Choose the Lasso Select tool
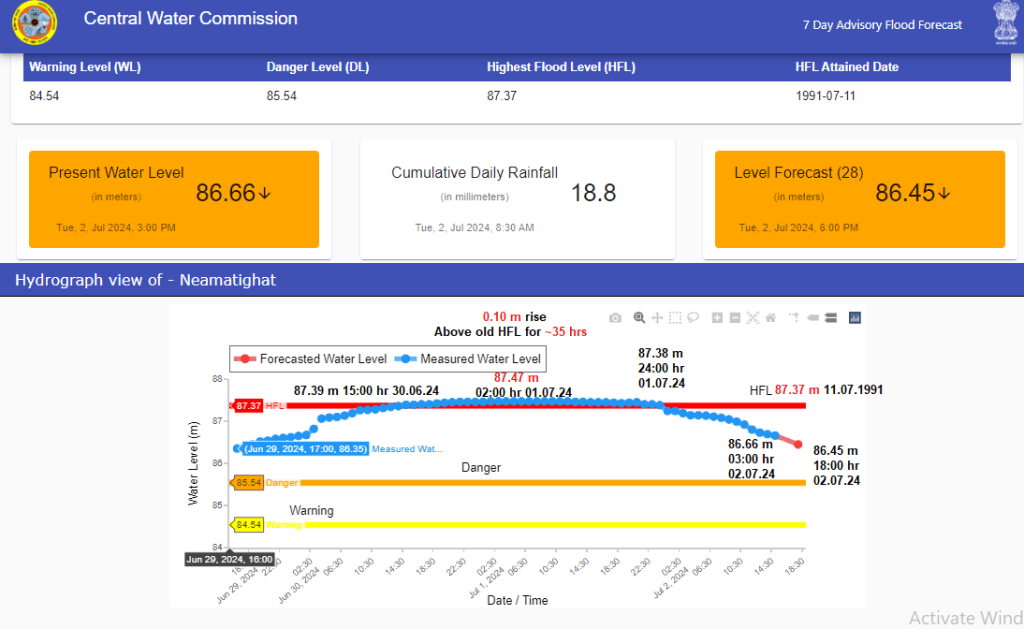This screenshot has height=629, width=1024. (x=692, y=318)
